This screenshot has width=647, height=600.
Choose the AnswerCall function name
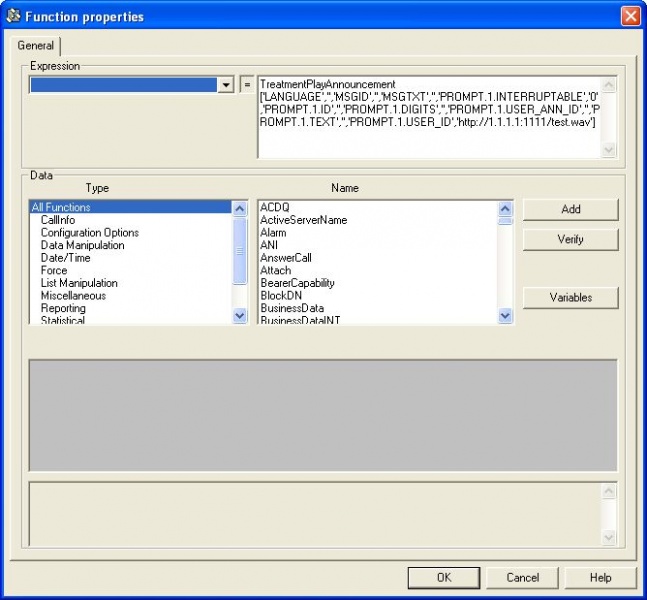click(x=285, y=258)
